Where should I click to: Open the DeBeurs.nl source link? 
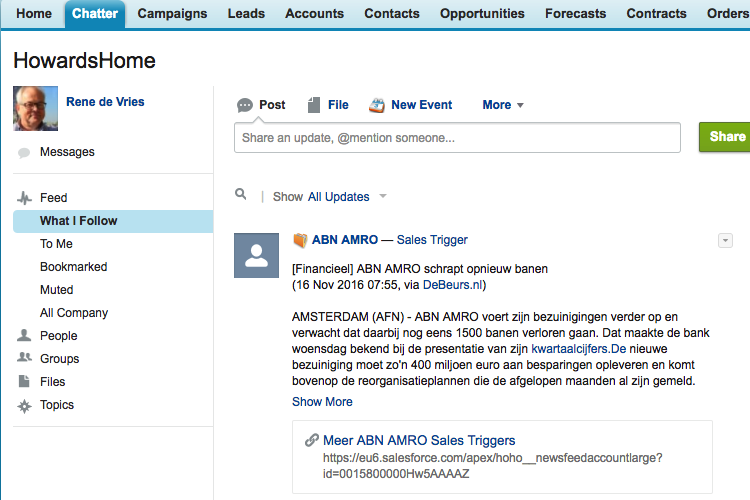452,285
